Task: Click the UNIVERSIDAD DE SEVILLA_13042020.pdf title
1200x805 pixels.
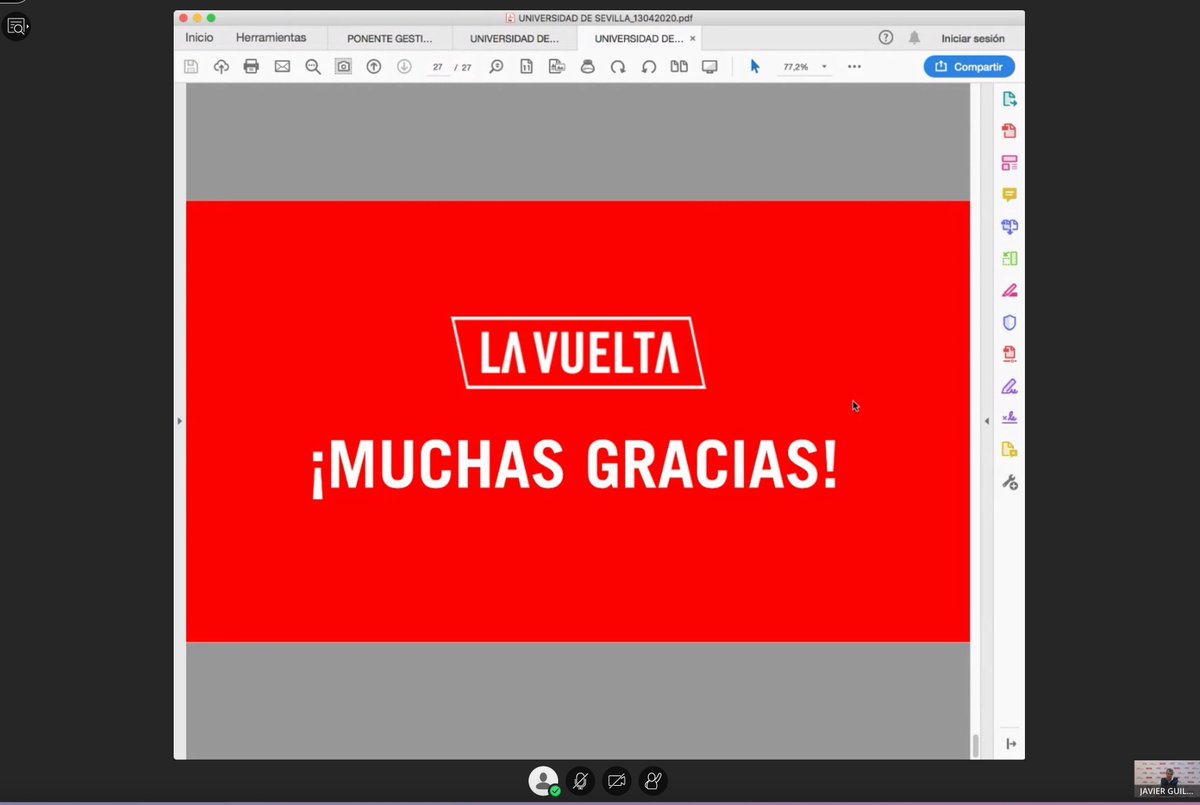Action: click(x=606, y=18)
